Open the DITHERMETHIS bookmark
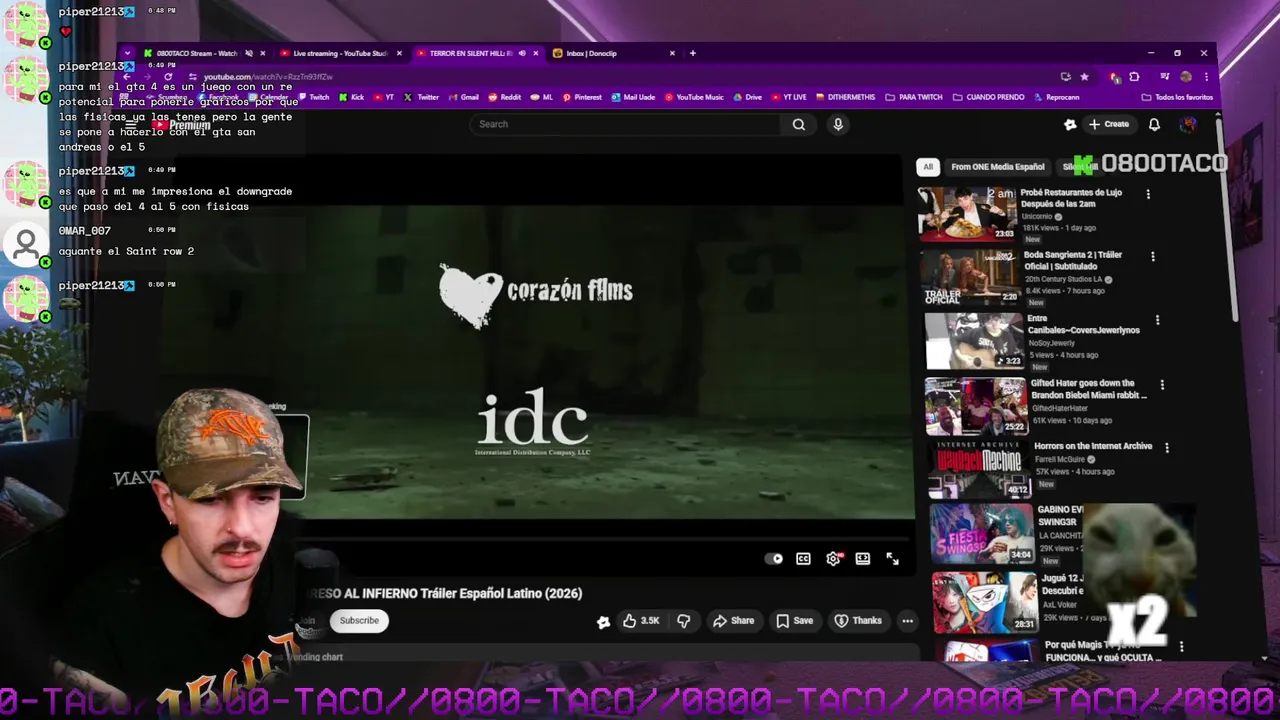This screenshot has height=720, width=1280. pyautogui.click(x=845, y=97)
